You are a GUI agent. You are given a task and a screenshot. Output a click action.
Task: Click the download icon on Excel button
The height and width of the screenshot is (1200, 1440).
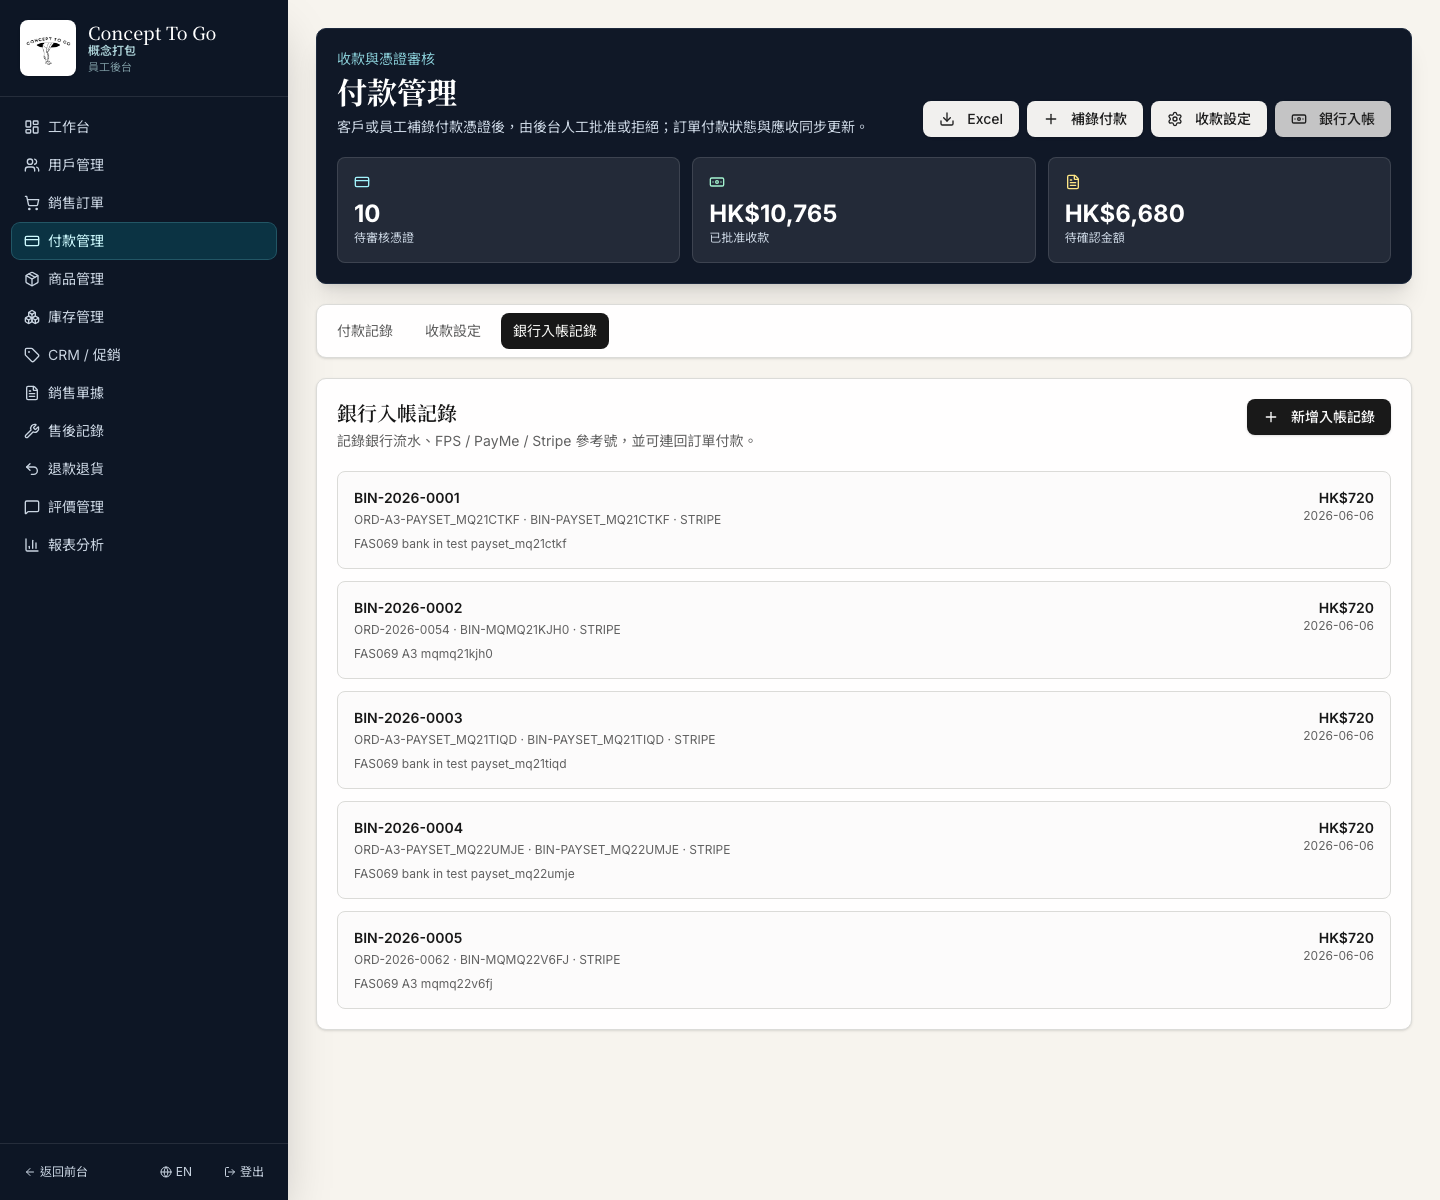947,119
